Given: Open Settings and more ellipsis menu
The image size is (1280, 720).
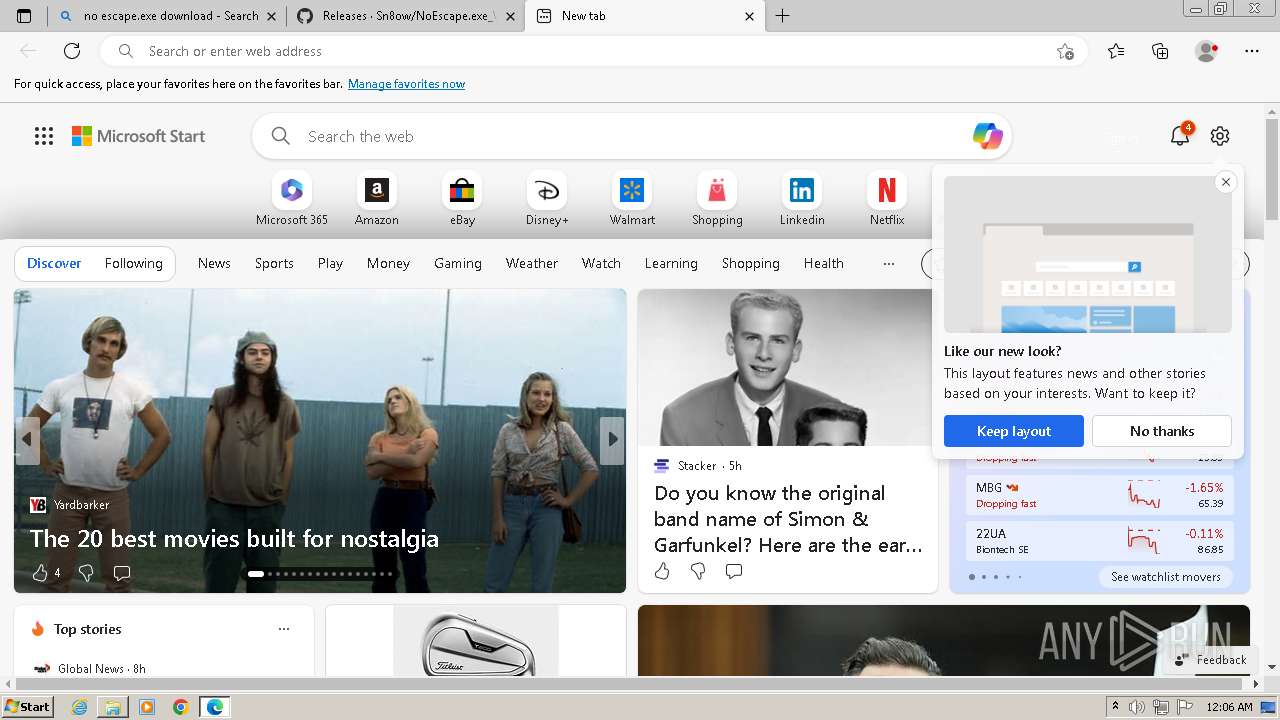Looking at the screenshot, I should click(x=1252, y=51).
